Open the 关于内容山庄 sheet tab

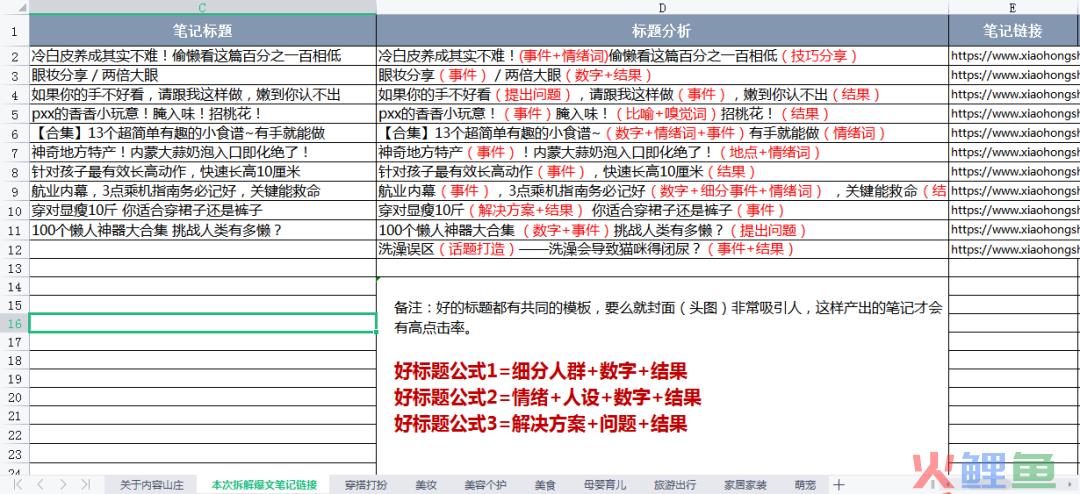click(152, 485)
